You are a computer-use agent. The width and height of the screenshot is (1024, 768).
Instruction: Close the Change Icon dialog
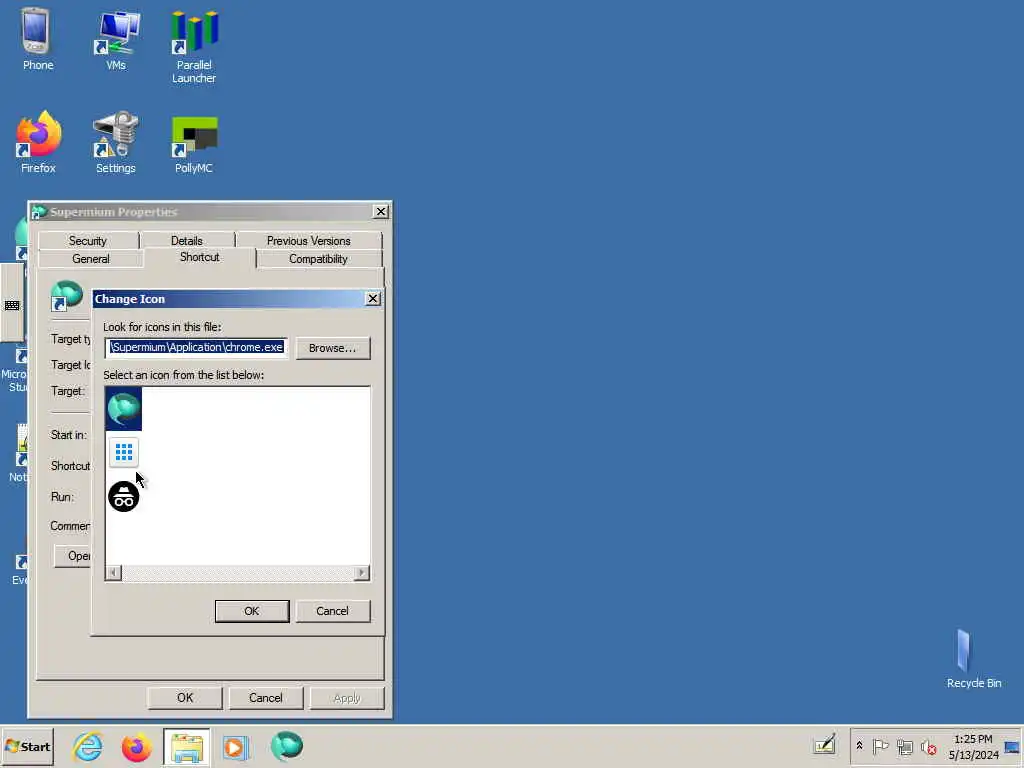click(372, 298)
